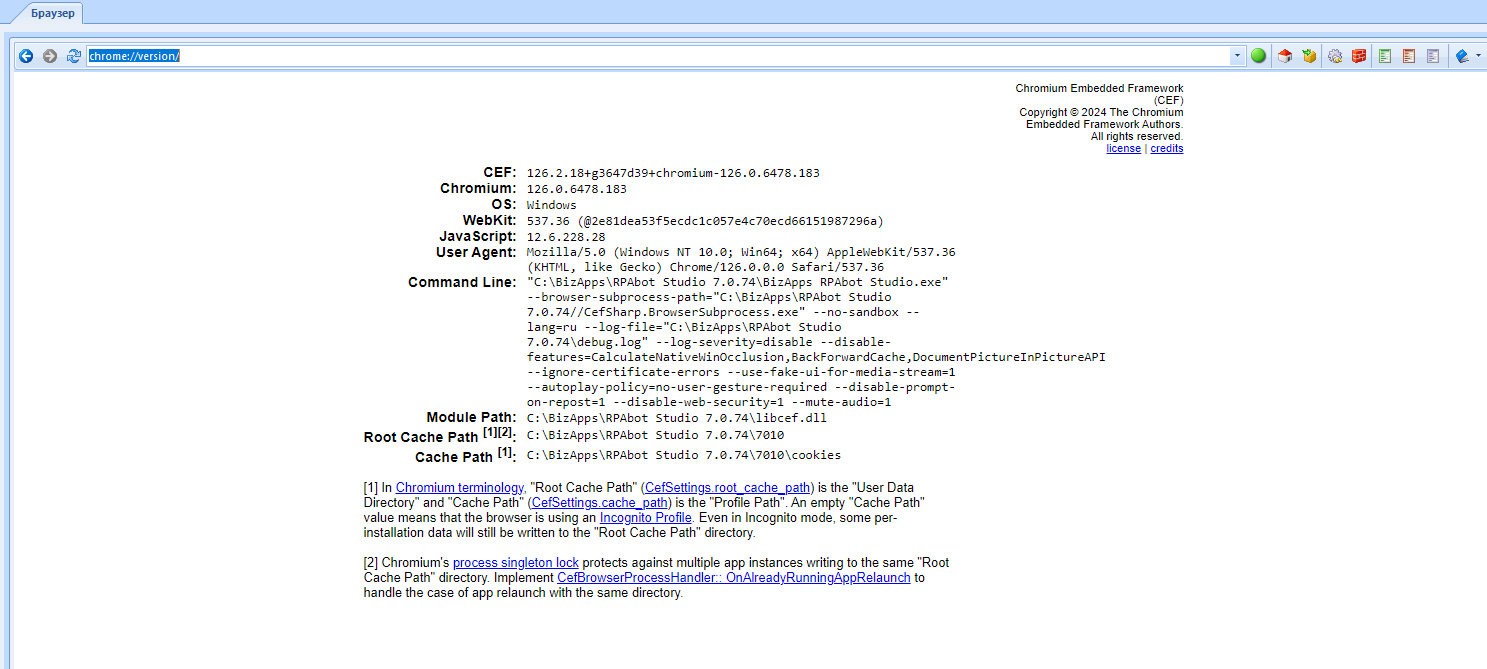Image resolution: width=1487 pixels, height=669 pixels.
Task: Open the CefSettings.root_cache_path link
Action: tap(729, 487)
